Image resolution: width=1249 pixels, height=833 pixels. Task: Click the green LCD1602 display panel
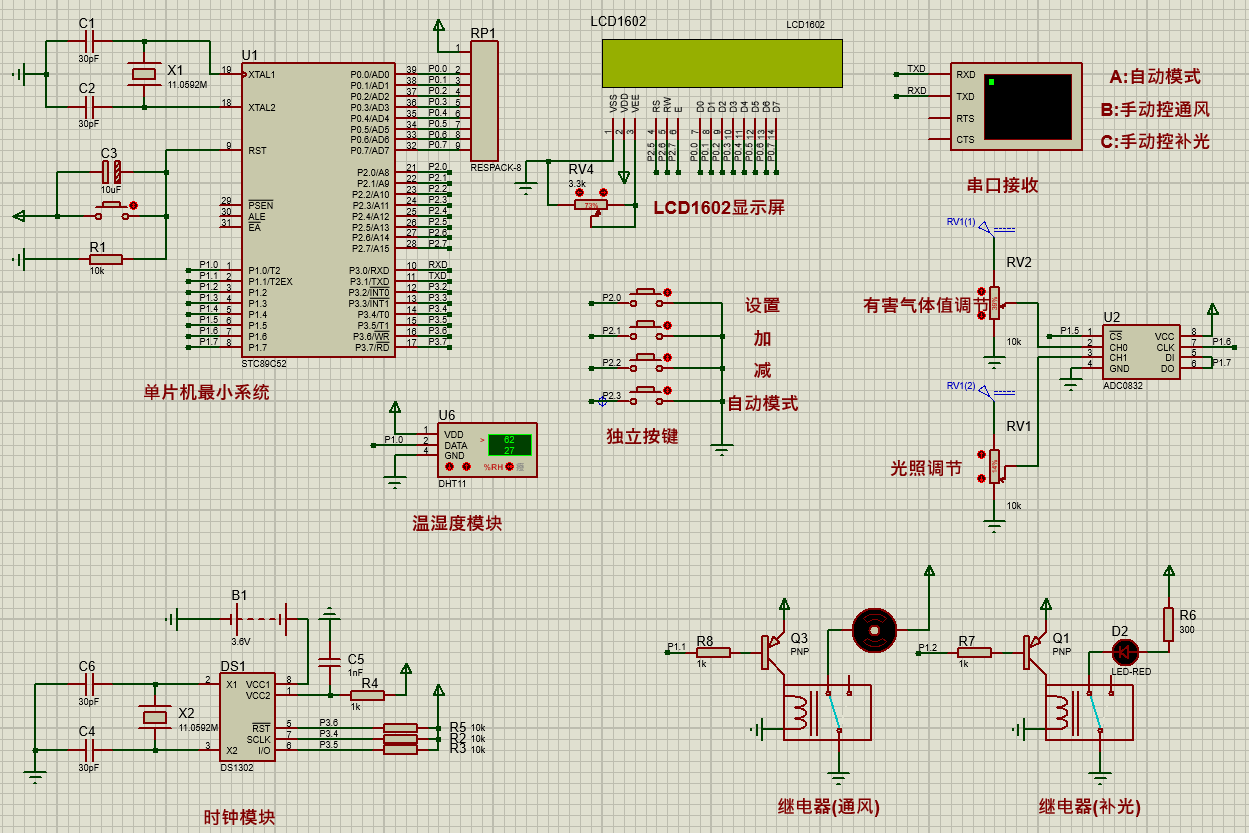723,64
